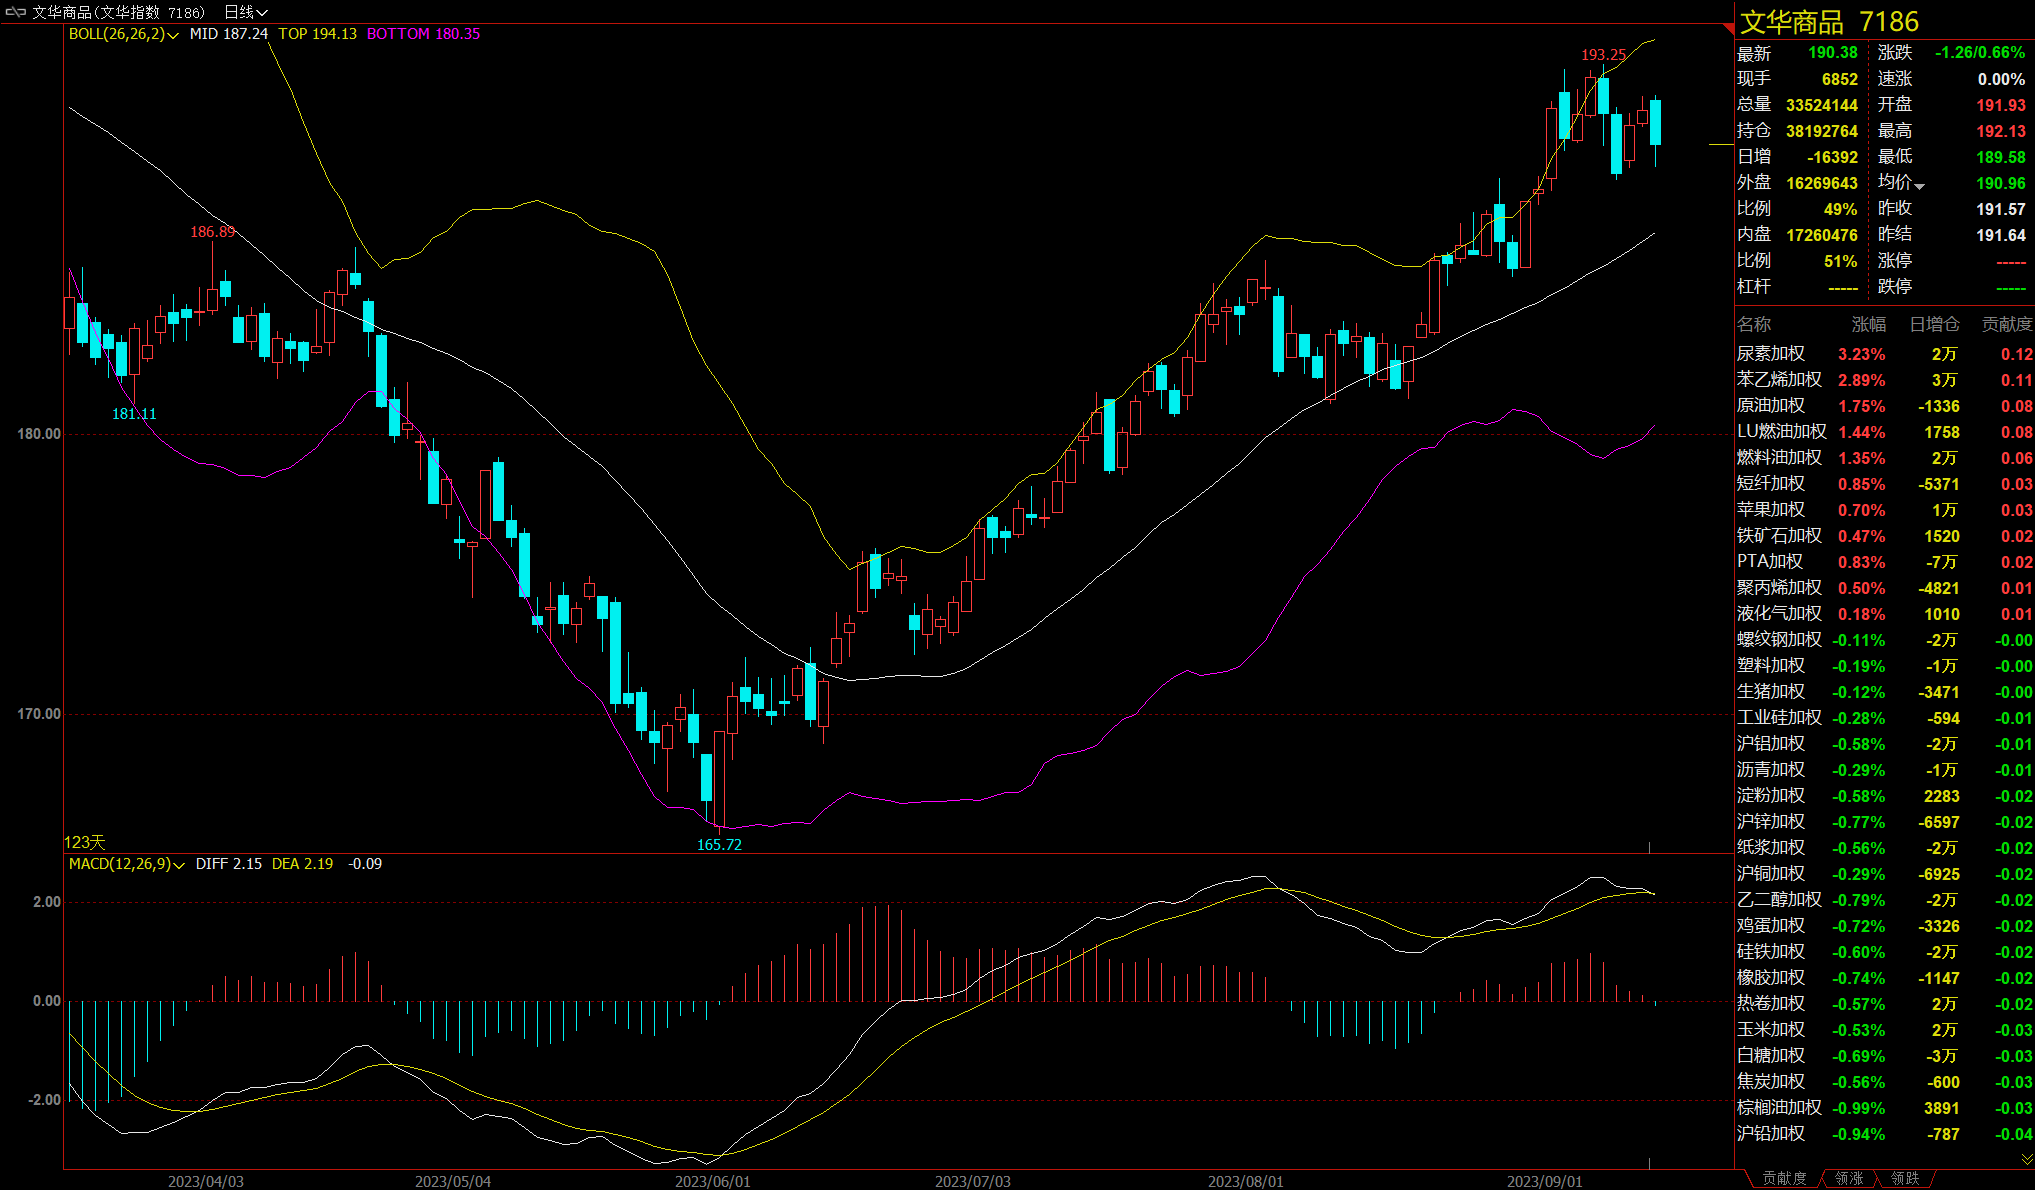Select the 生猪加权 row
The height and width of the screenshot is (1190, 2035).
click(x=1885, y=692)
